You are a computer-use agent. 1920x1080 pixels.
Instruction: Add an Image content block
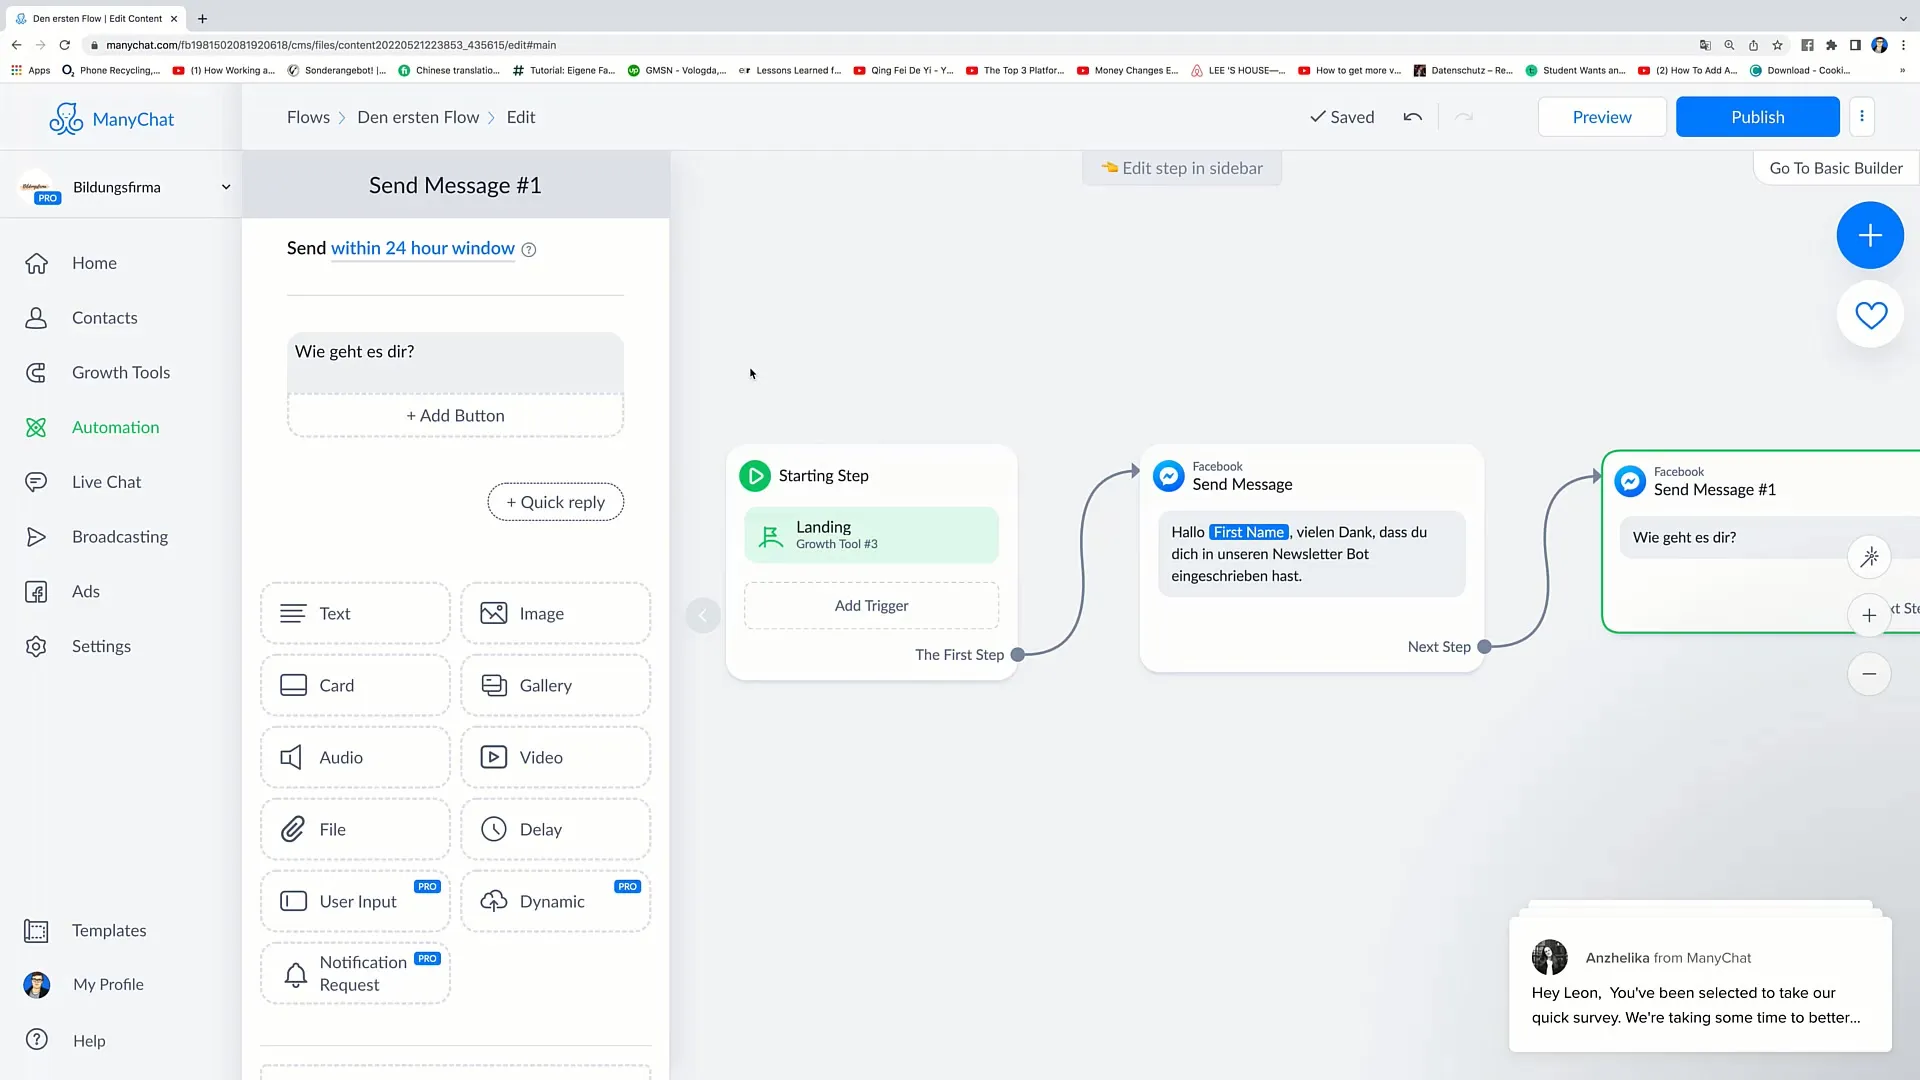(555, 614)
